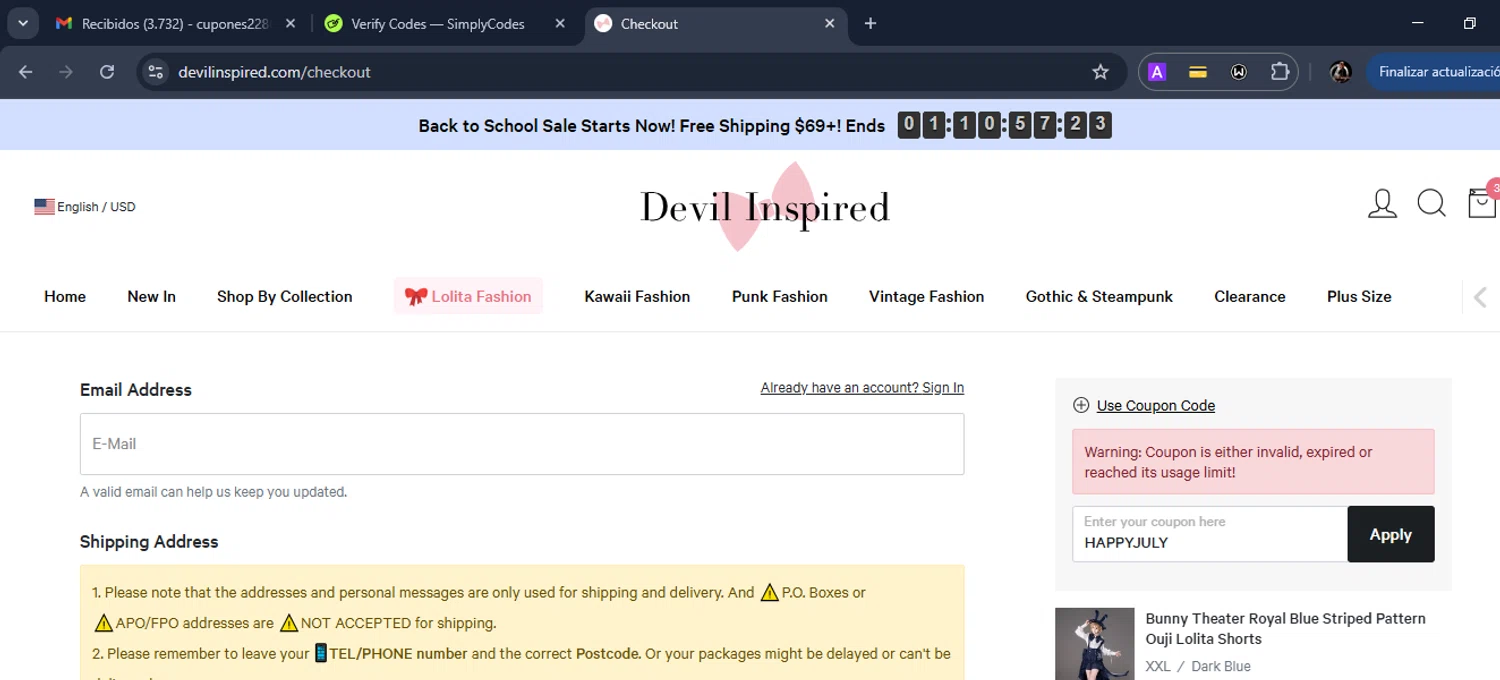This screenshot has height=680, width=1500.
Task: Click the address bar URL
Action: [274, 72]
